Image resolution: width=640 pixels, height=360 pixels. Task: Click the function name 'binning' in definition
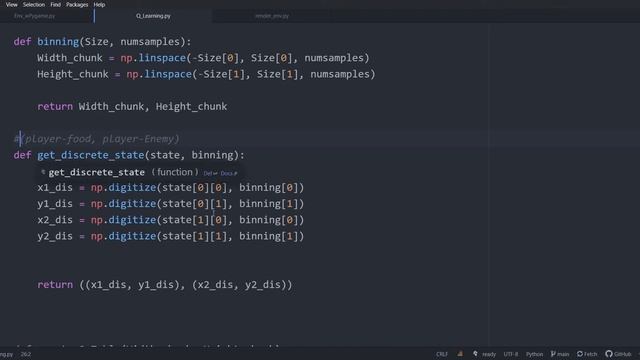(x=58, y=42)
